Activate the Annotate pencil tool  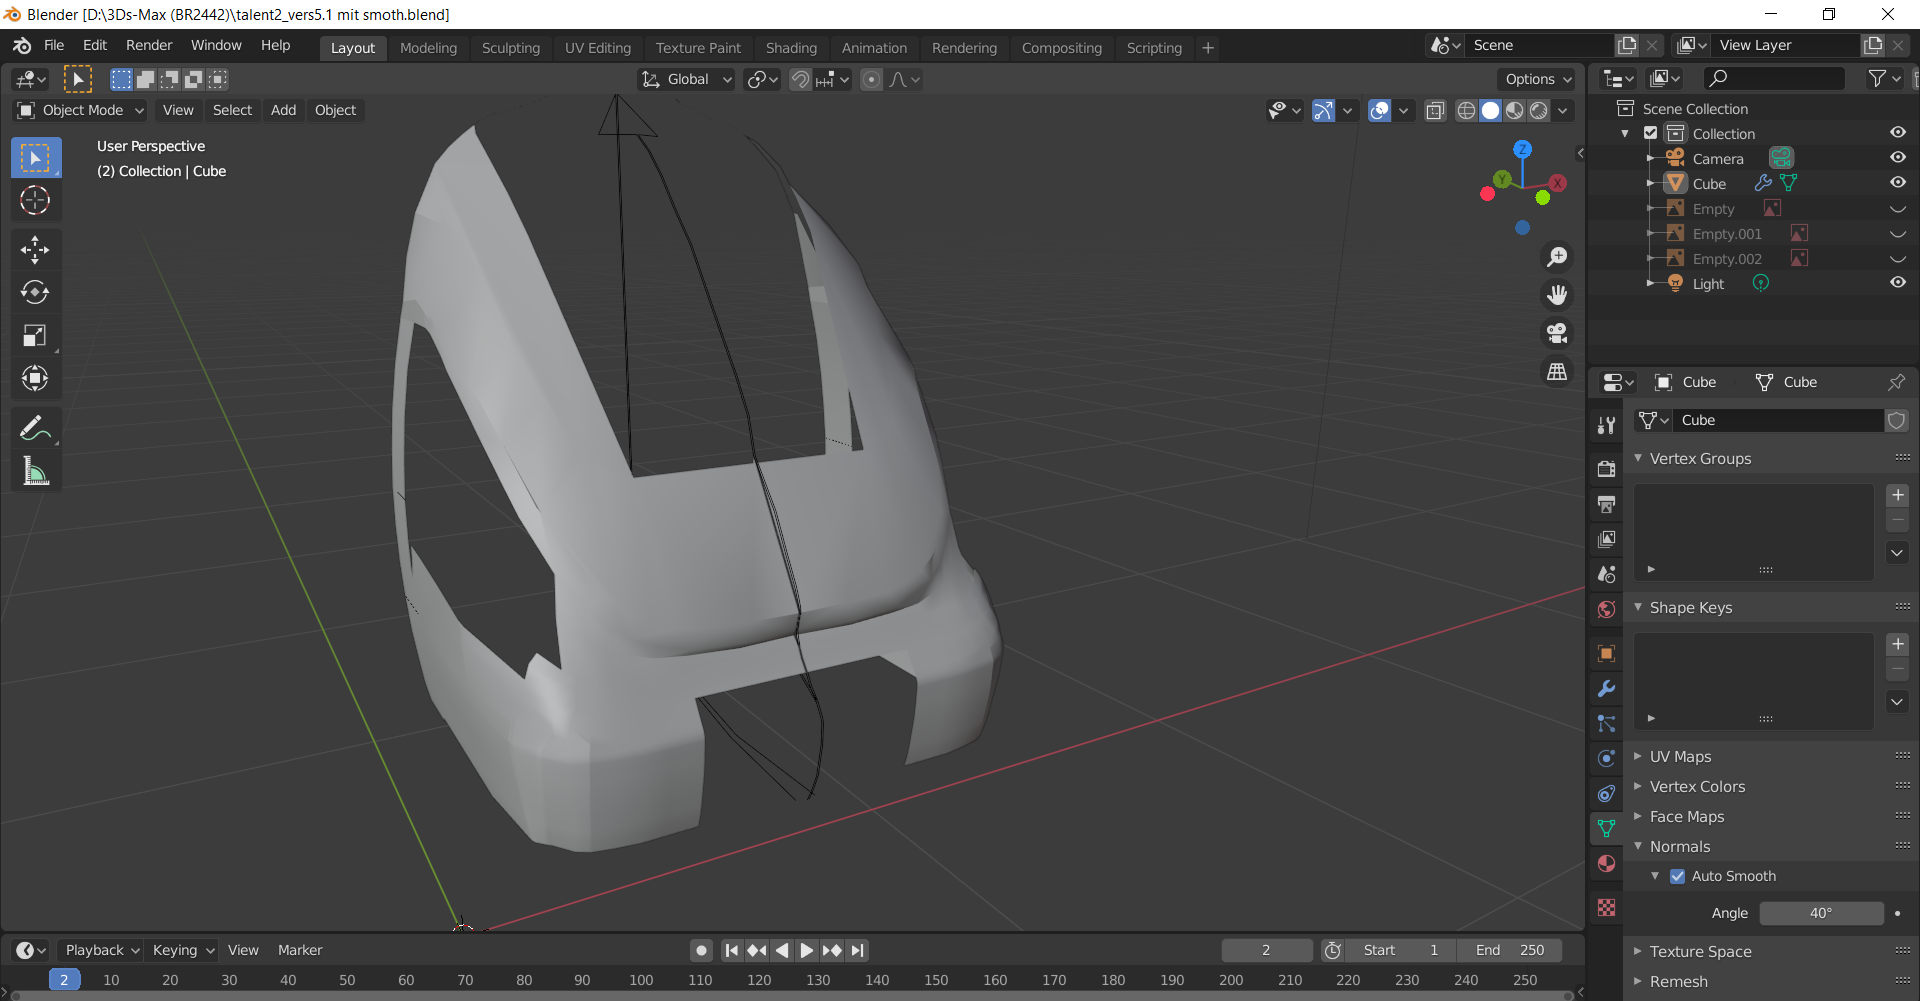[x=35, y=428]
